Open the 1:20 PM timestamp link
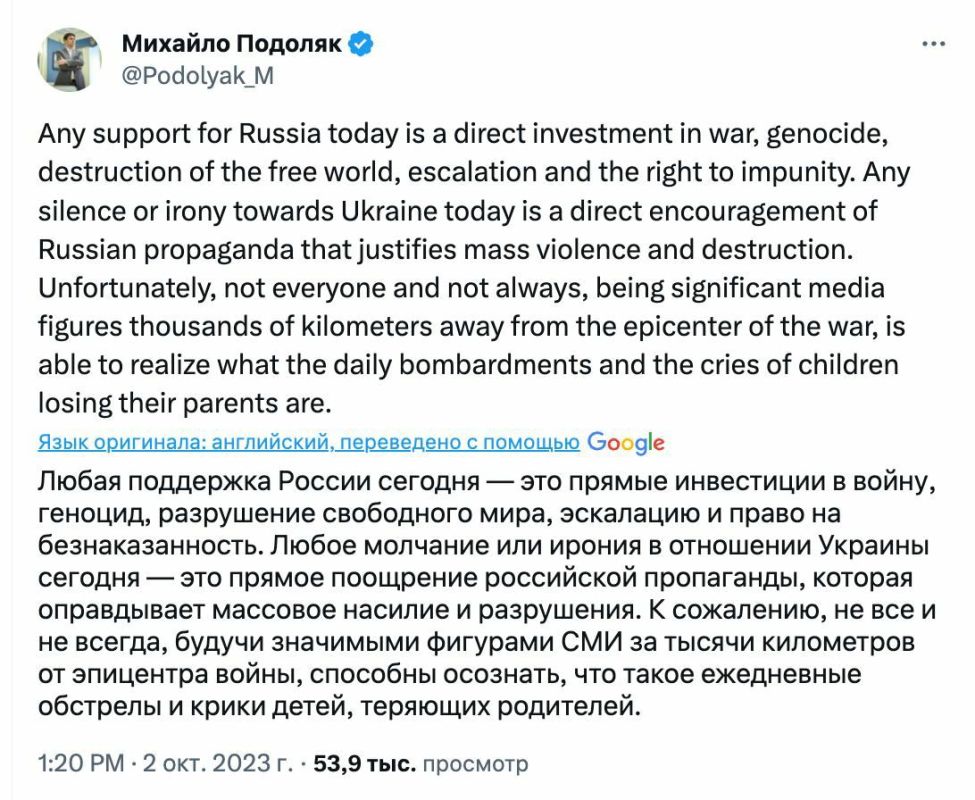The width and height of the screenshot is (975, 800). (81, 763)
